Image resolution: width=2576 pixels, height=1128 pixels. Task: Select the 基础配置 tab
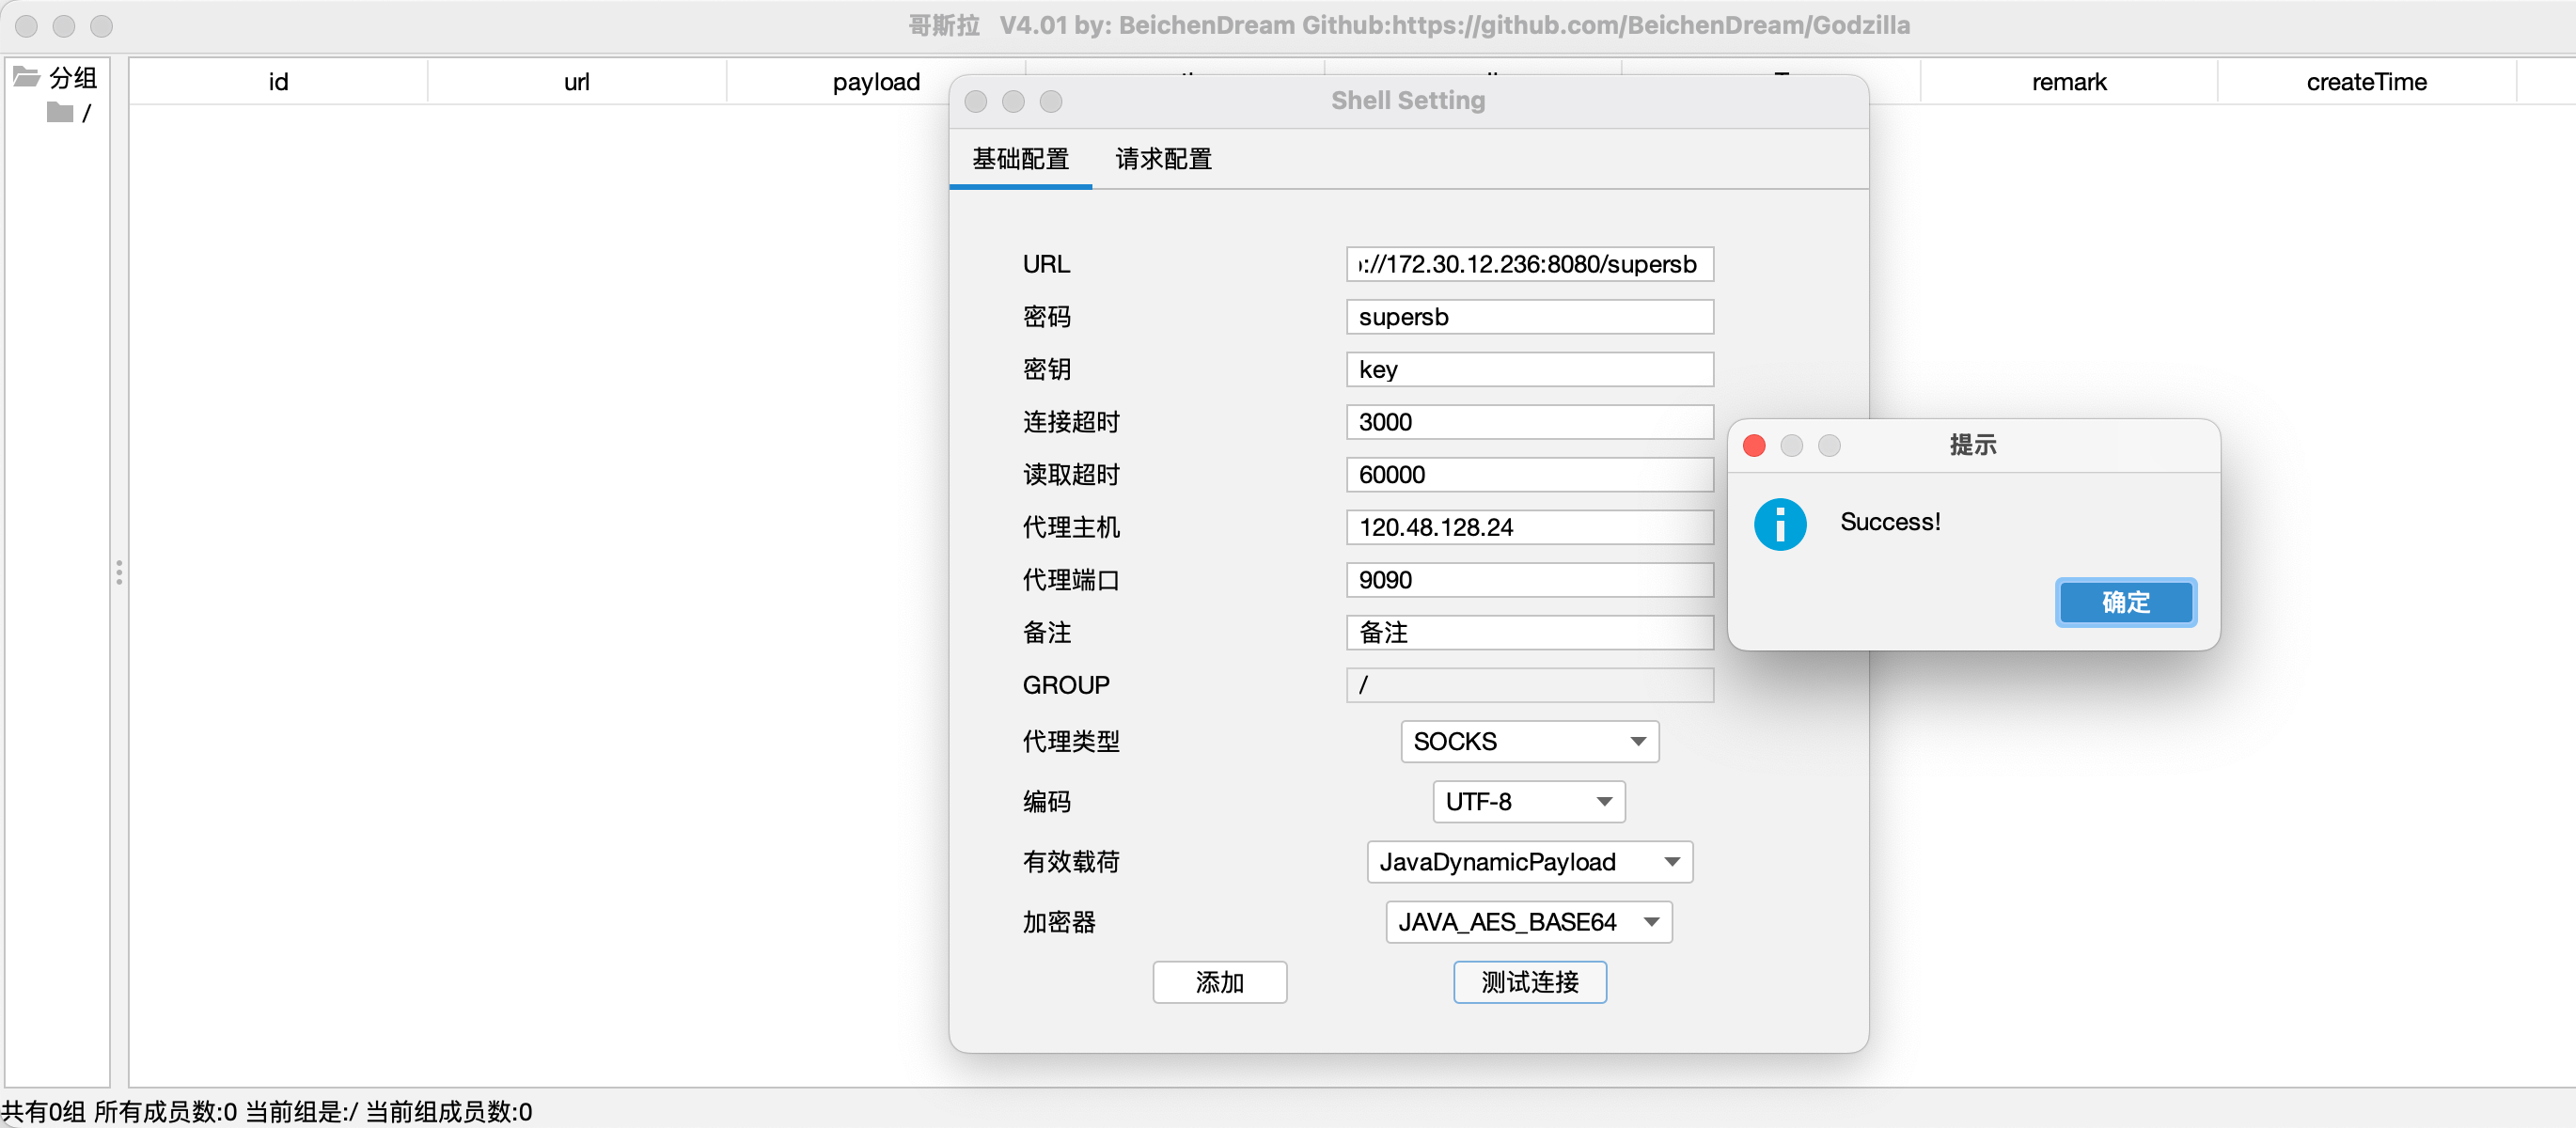pos(1020,159)
